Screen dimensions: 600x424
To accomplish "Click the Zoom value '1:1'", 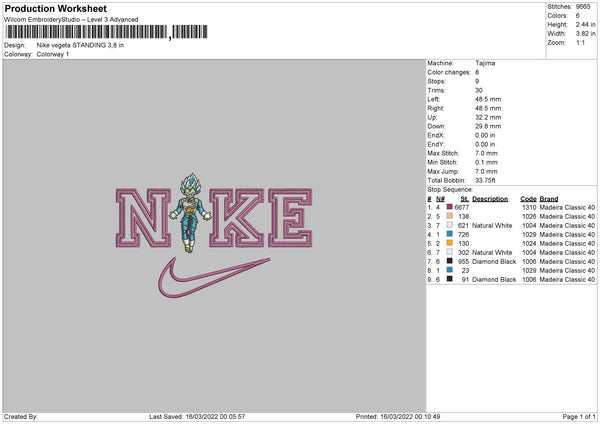I will click(580, 42).
